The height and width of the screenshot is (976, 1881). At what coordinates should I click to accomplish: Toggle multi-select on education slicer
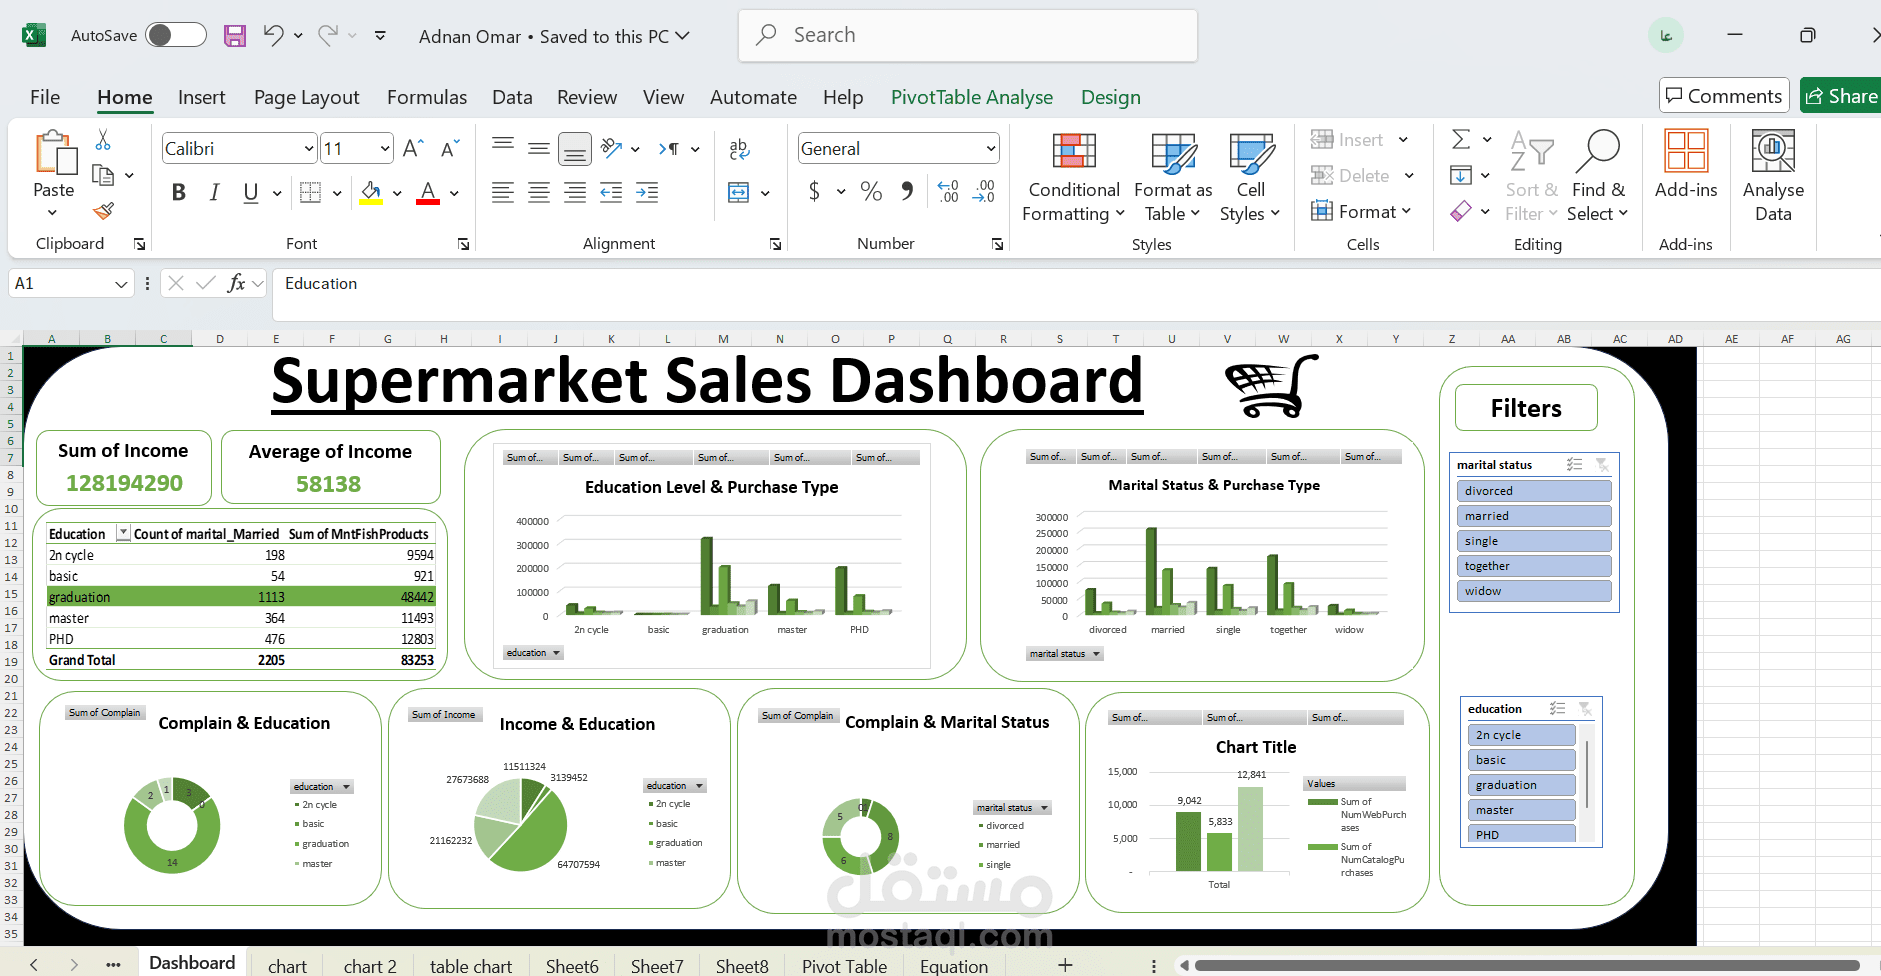pyautogui.click(x=1557, y=708)
